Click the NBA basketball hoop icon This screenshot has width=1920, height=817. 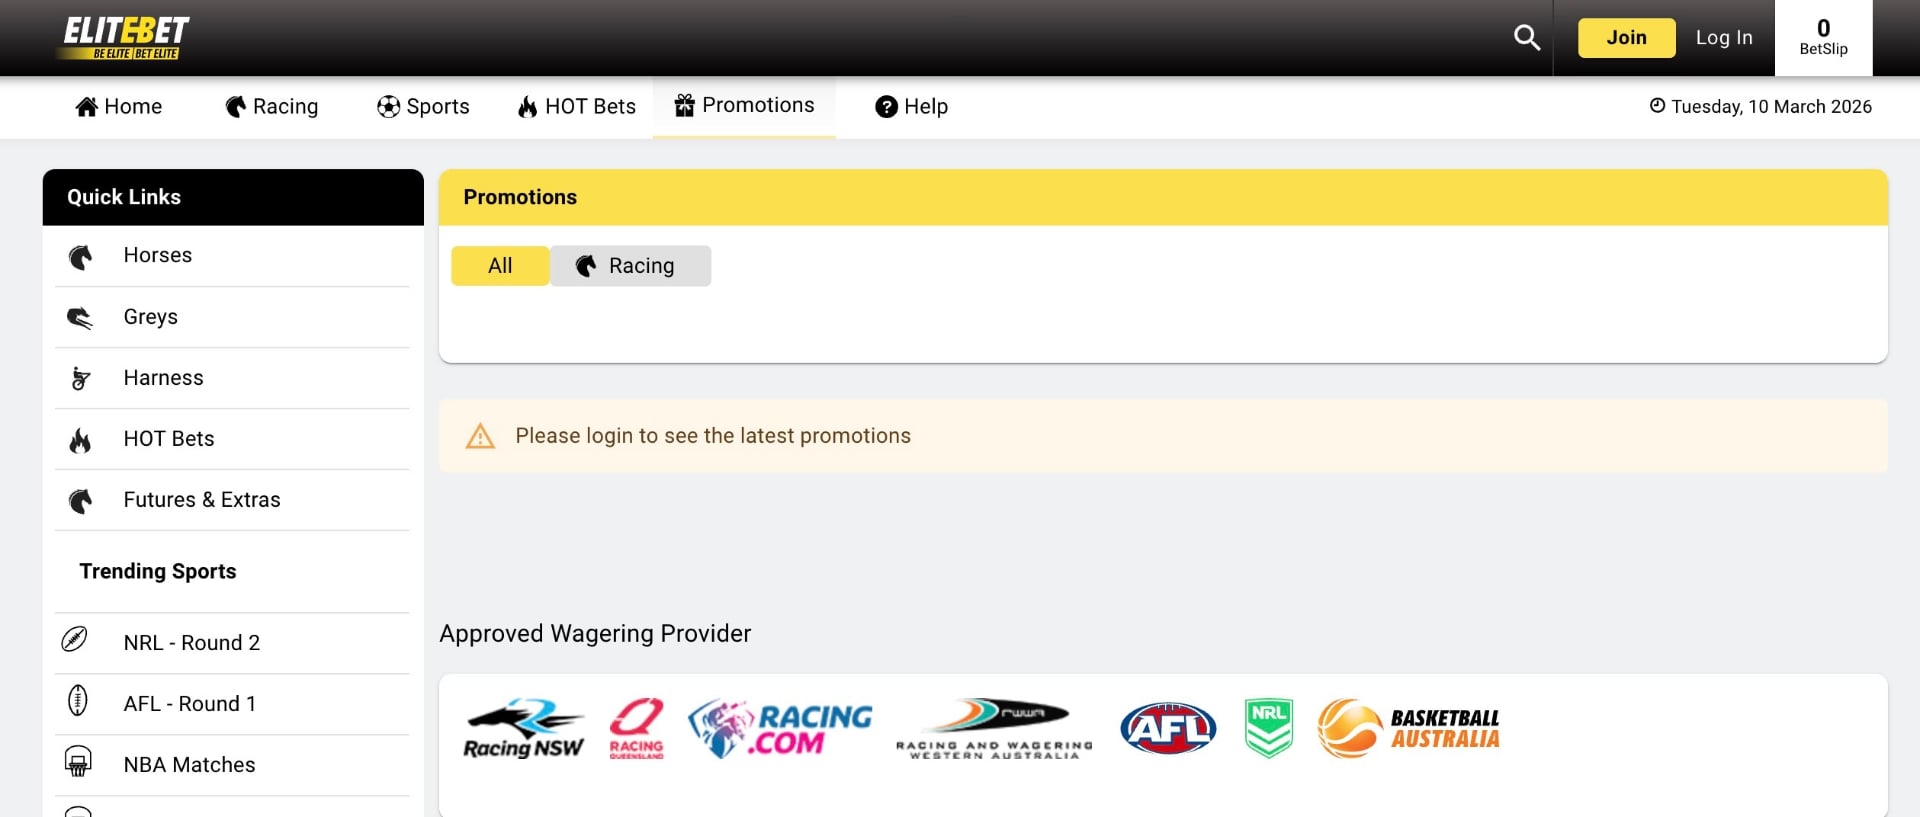[78, 762]
